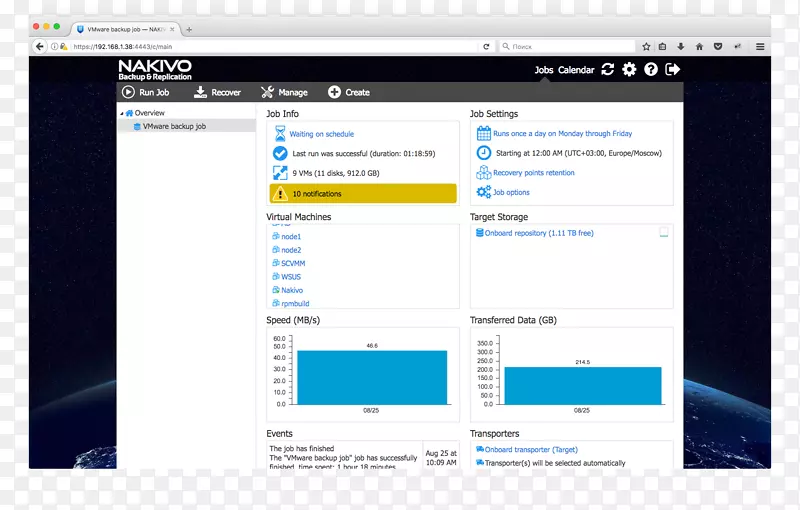The image size is (800, 510).
Task: Click the Pocket shield icon
Action: tap(718, 46)
